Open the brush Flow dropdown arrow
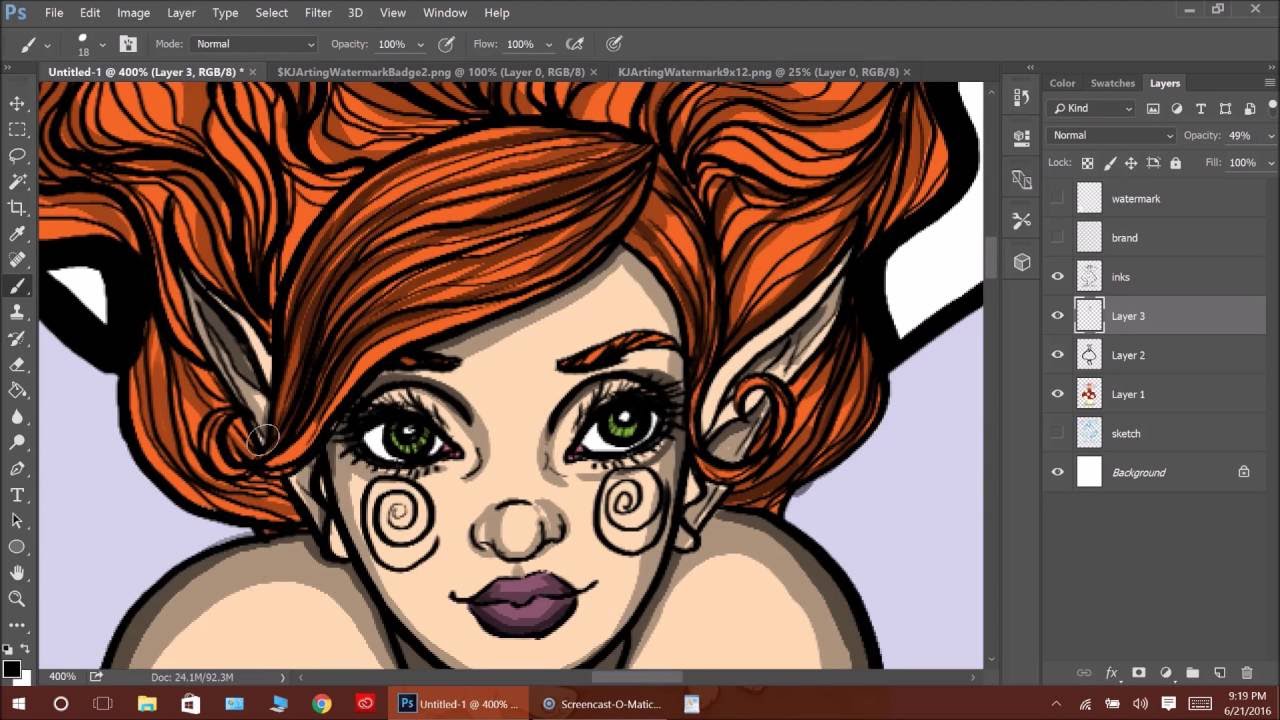 tap(548, 44)
